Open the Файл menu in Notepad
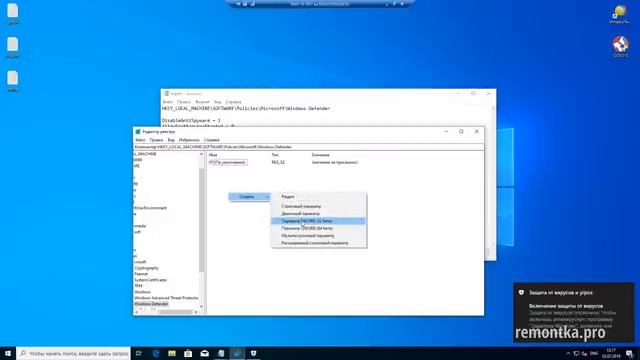 coord(167,102)
